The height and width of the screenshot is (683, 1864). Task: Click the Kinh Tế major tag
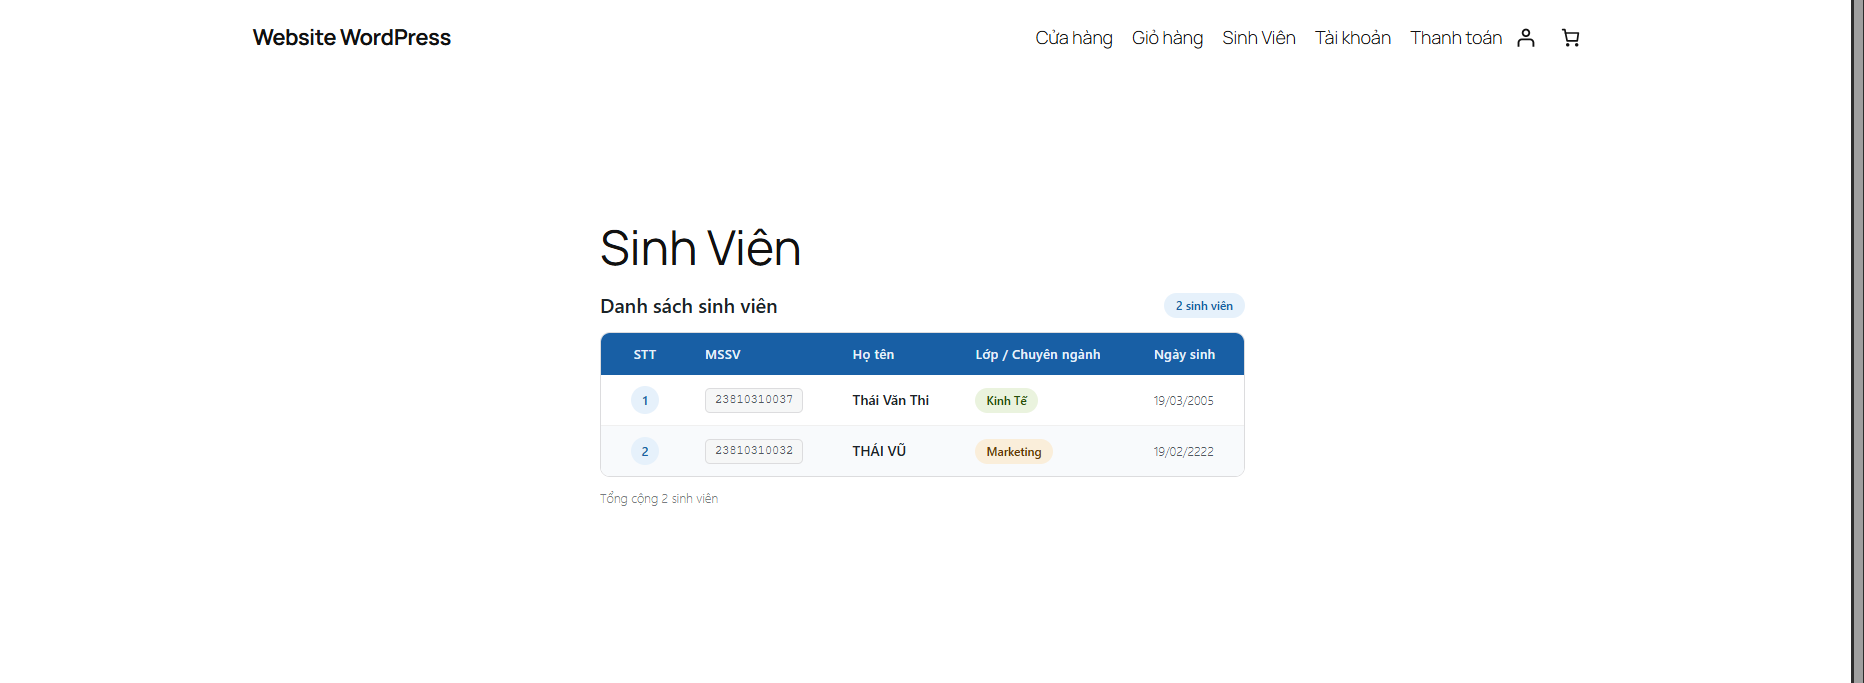click(1006, 401)
